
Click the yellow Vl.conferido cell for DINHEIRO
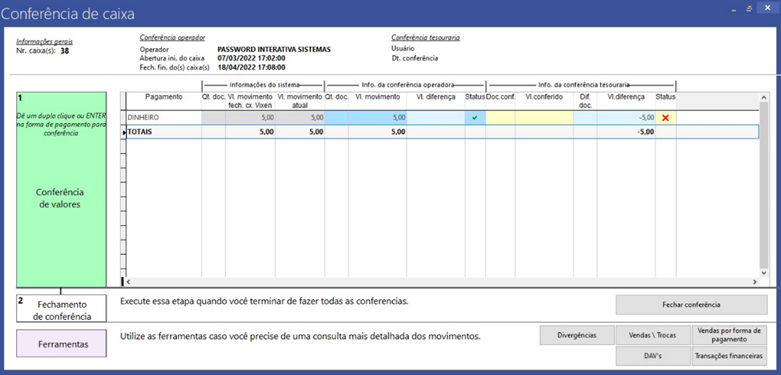pyautogui.click(x=544, y=118)
